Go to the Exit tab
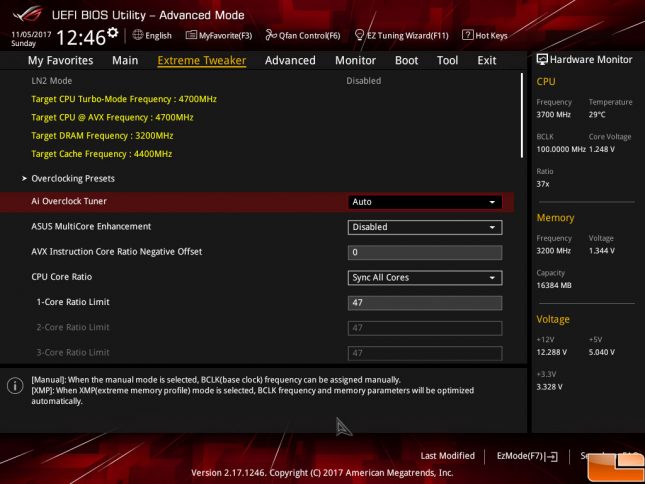Viewport: 645px width, 484px height. click(x=487, y=60)
